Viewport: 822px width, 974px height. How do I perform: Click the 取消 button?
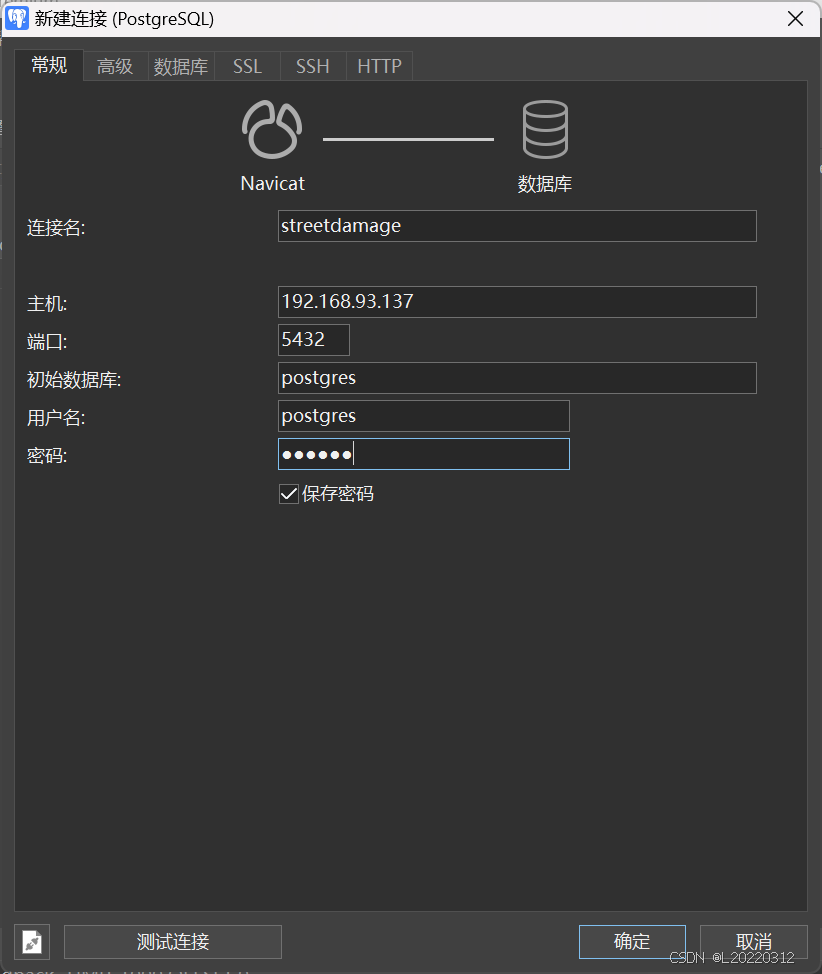pyautogui.click(x=753, y=941)
